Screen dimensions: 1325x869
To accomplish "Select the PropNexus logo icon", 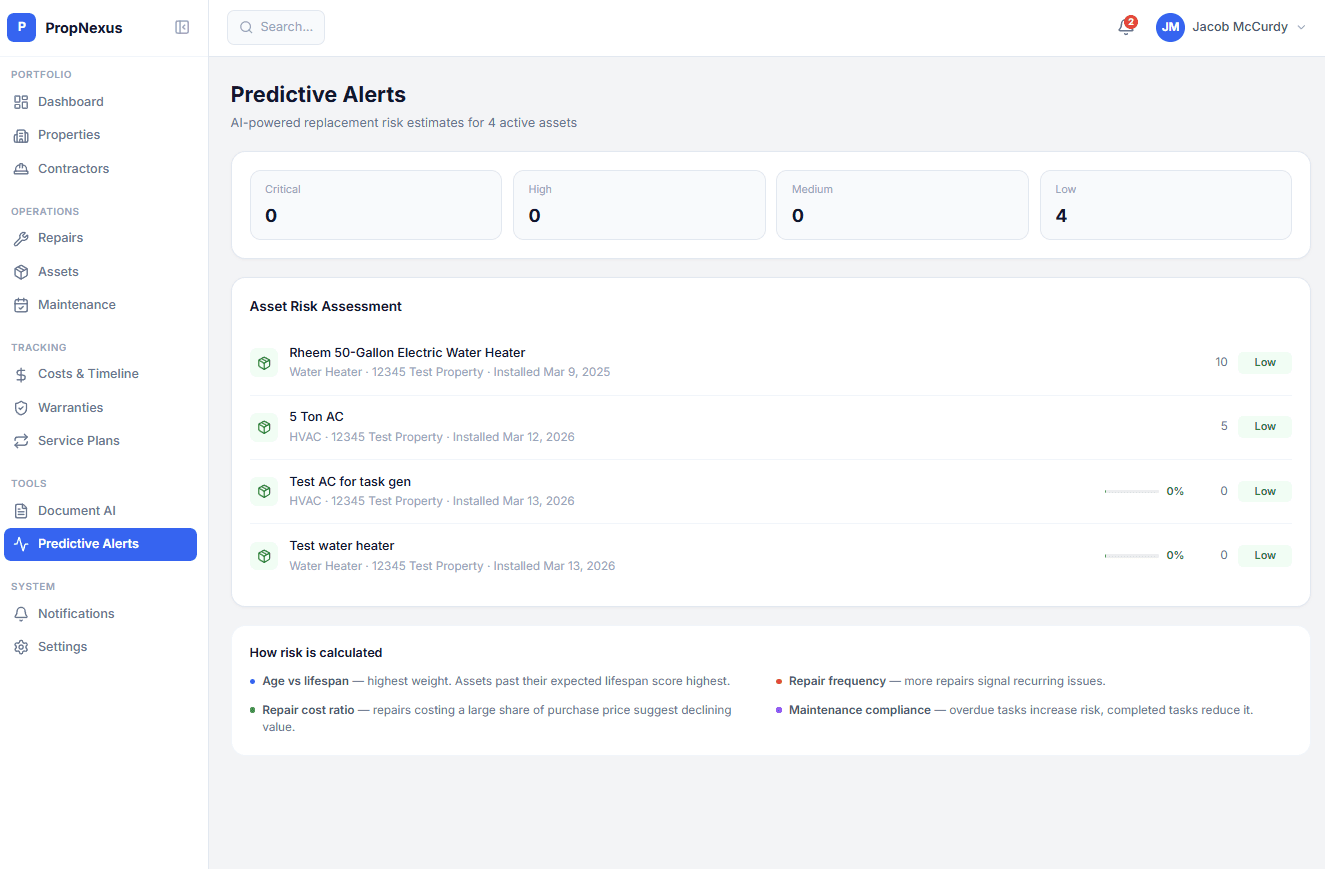I will [21, 27].
